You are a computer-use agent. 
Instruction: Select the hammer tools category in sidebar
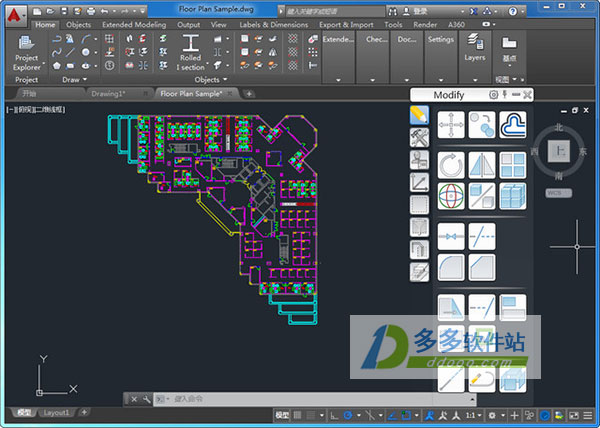click(419, 137)
